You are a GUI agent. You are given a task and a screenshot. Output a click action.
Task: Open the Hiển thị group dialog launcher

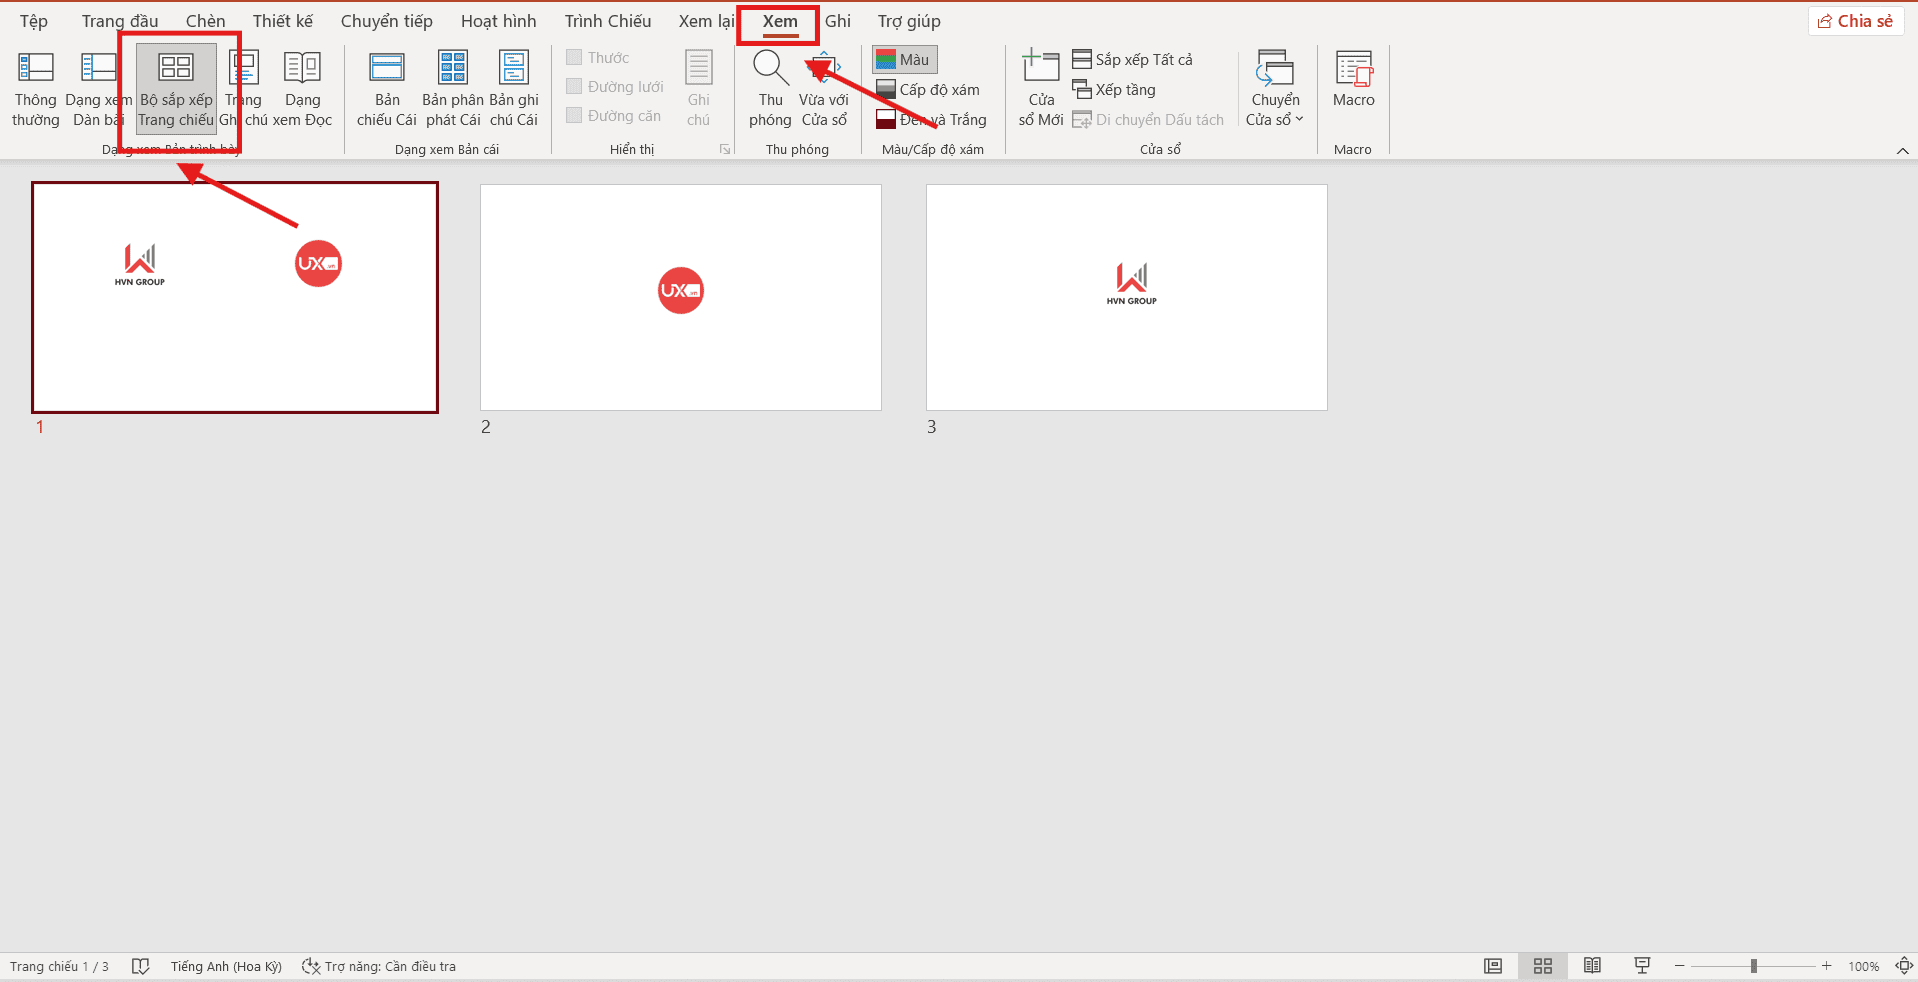click(x=725, y=148)
